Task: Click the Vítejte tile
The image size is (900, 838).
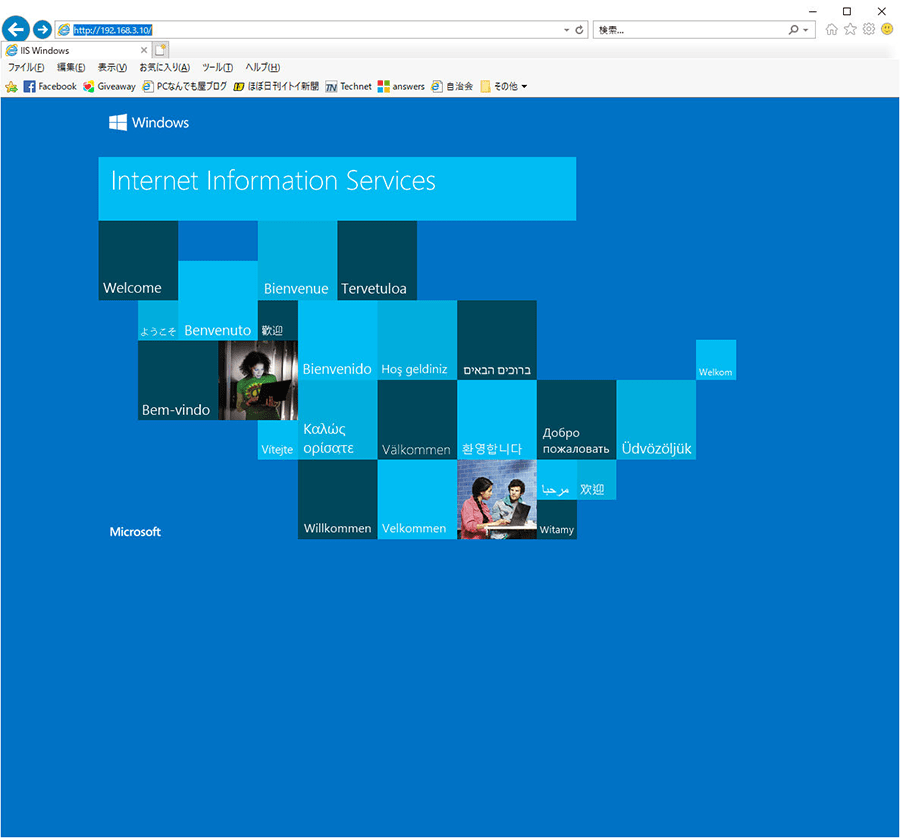Action: pos(278,440)
